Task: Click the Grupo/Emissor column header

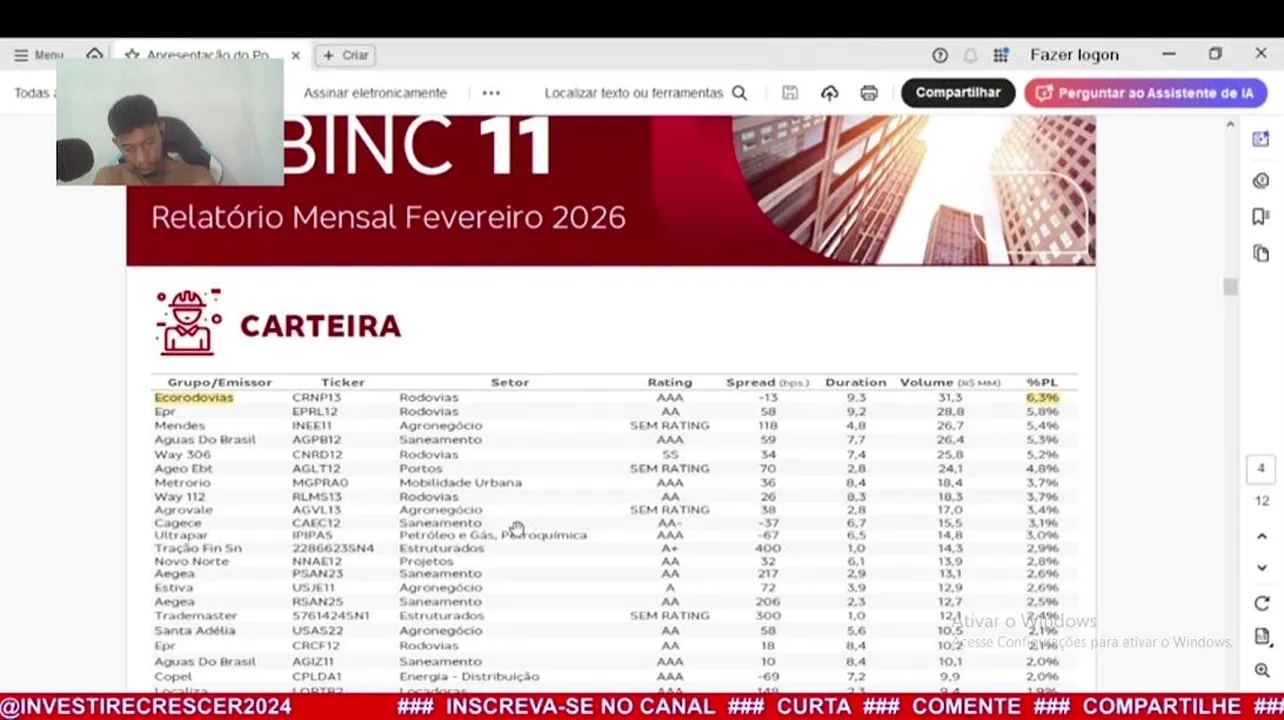Action: pyautogui.click(x=219, y=382)
